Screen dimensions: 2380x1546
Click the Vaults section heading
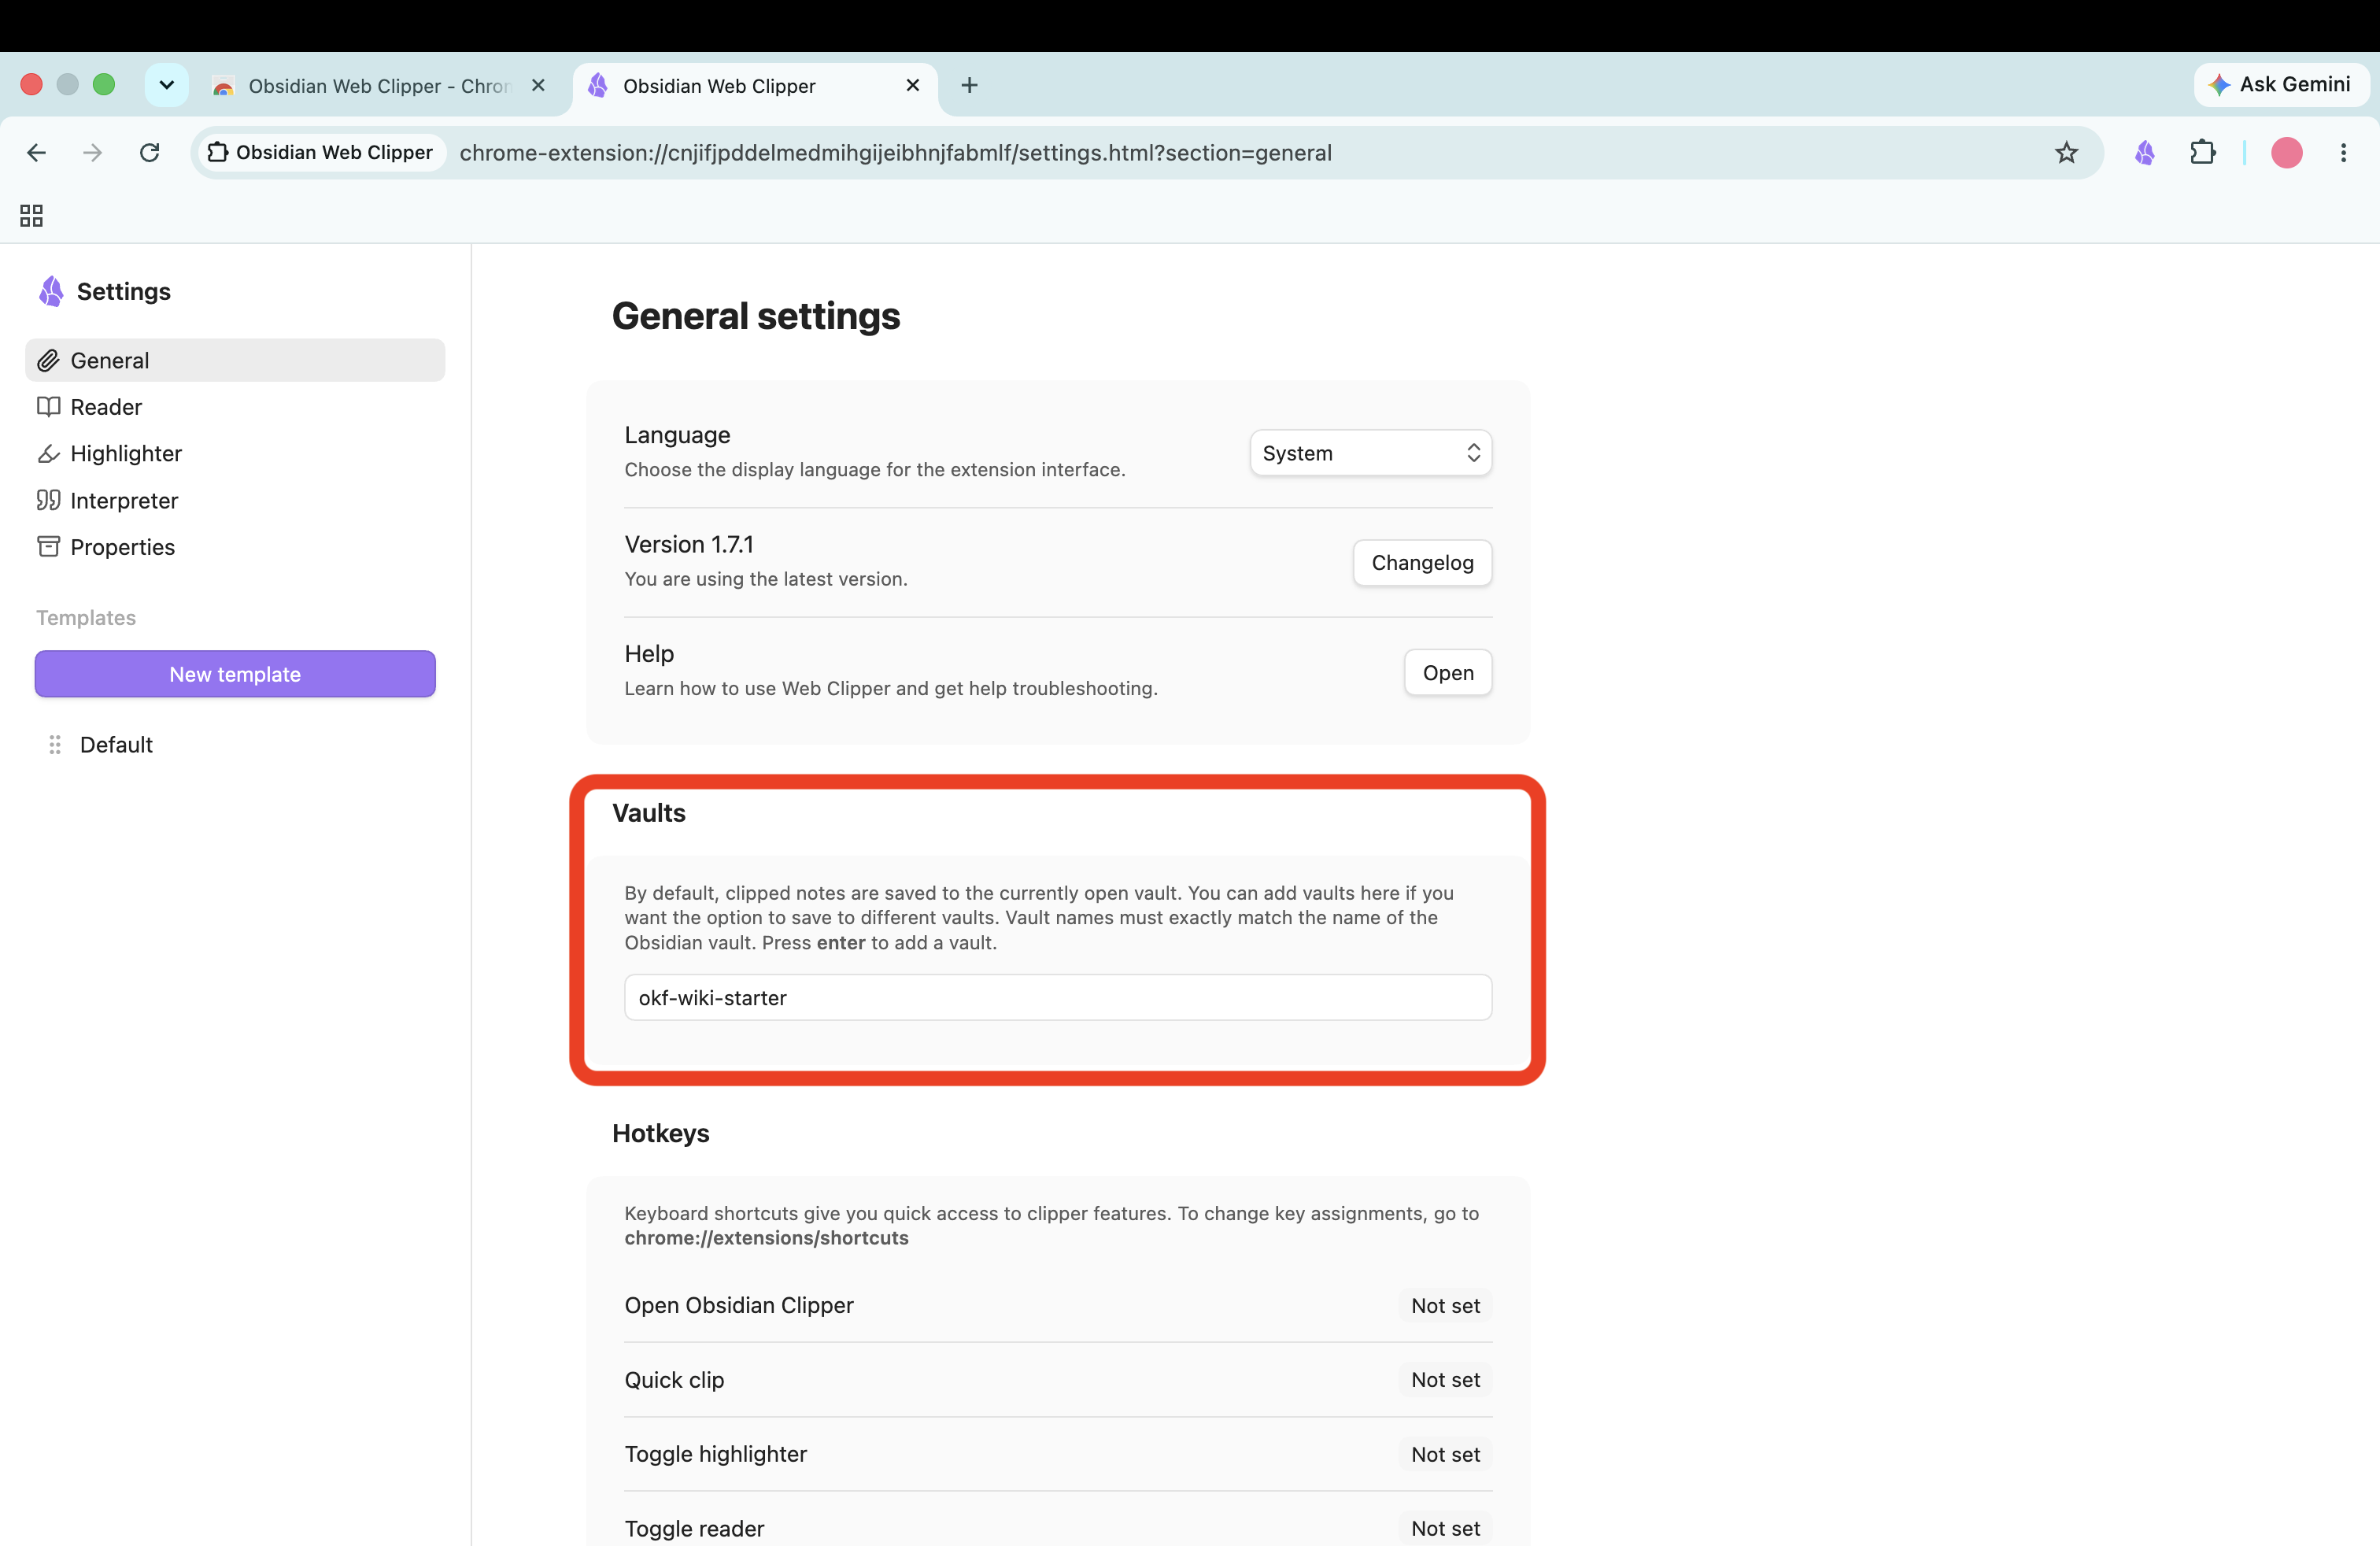tap(649, 813)
